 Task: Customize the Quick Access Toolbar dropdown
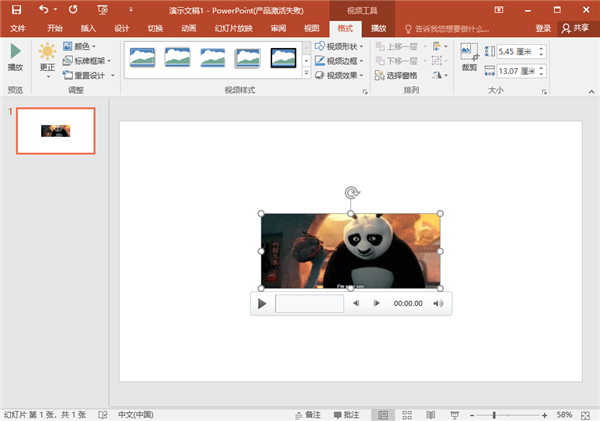pos(131,10)
